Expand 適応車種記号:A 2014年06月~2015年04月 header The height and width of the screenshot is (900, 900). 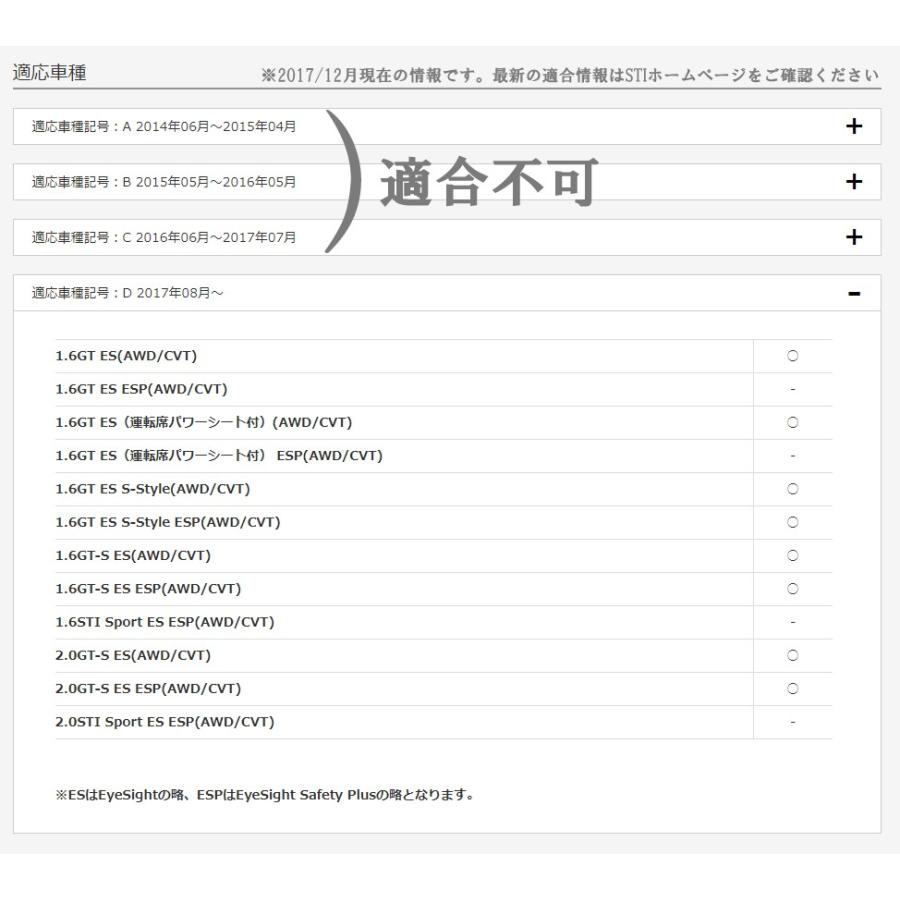[x=164, y=126]
